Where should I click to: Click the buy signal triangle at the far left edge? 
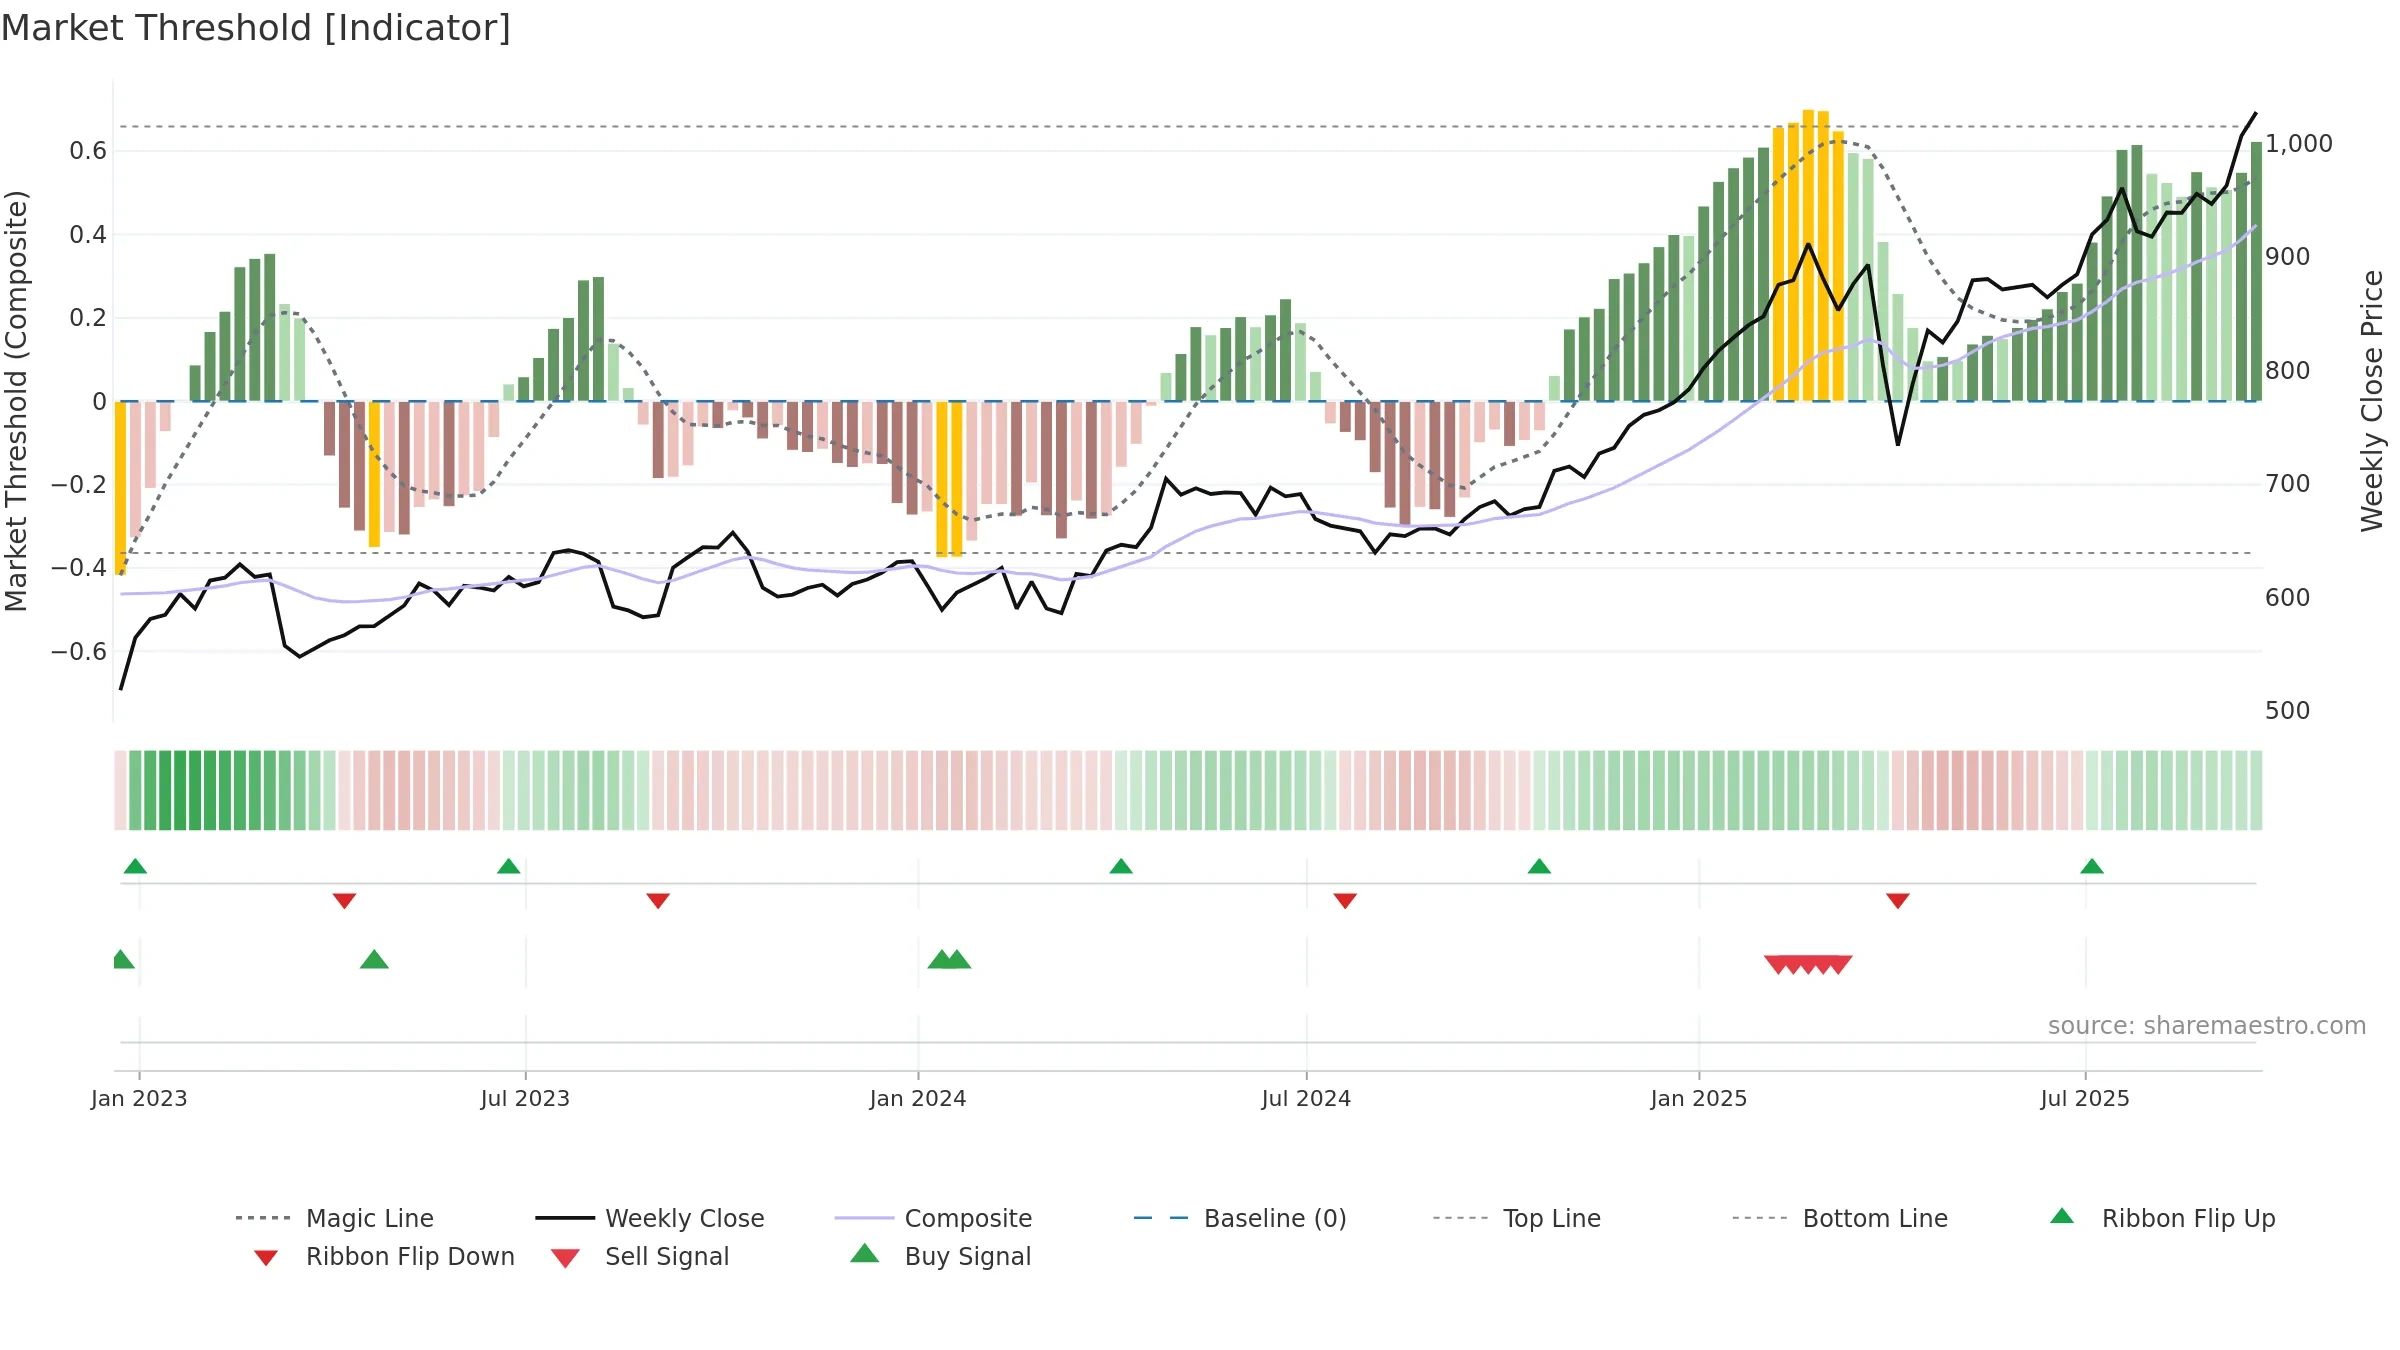(x=122, y=959)
